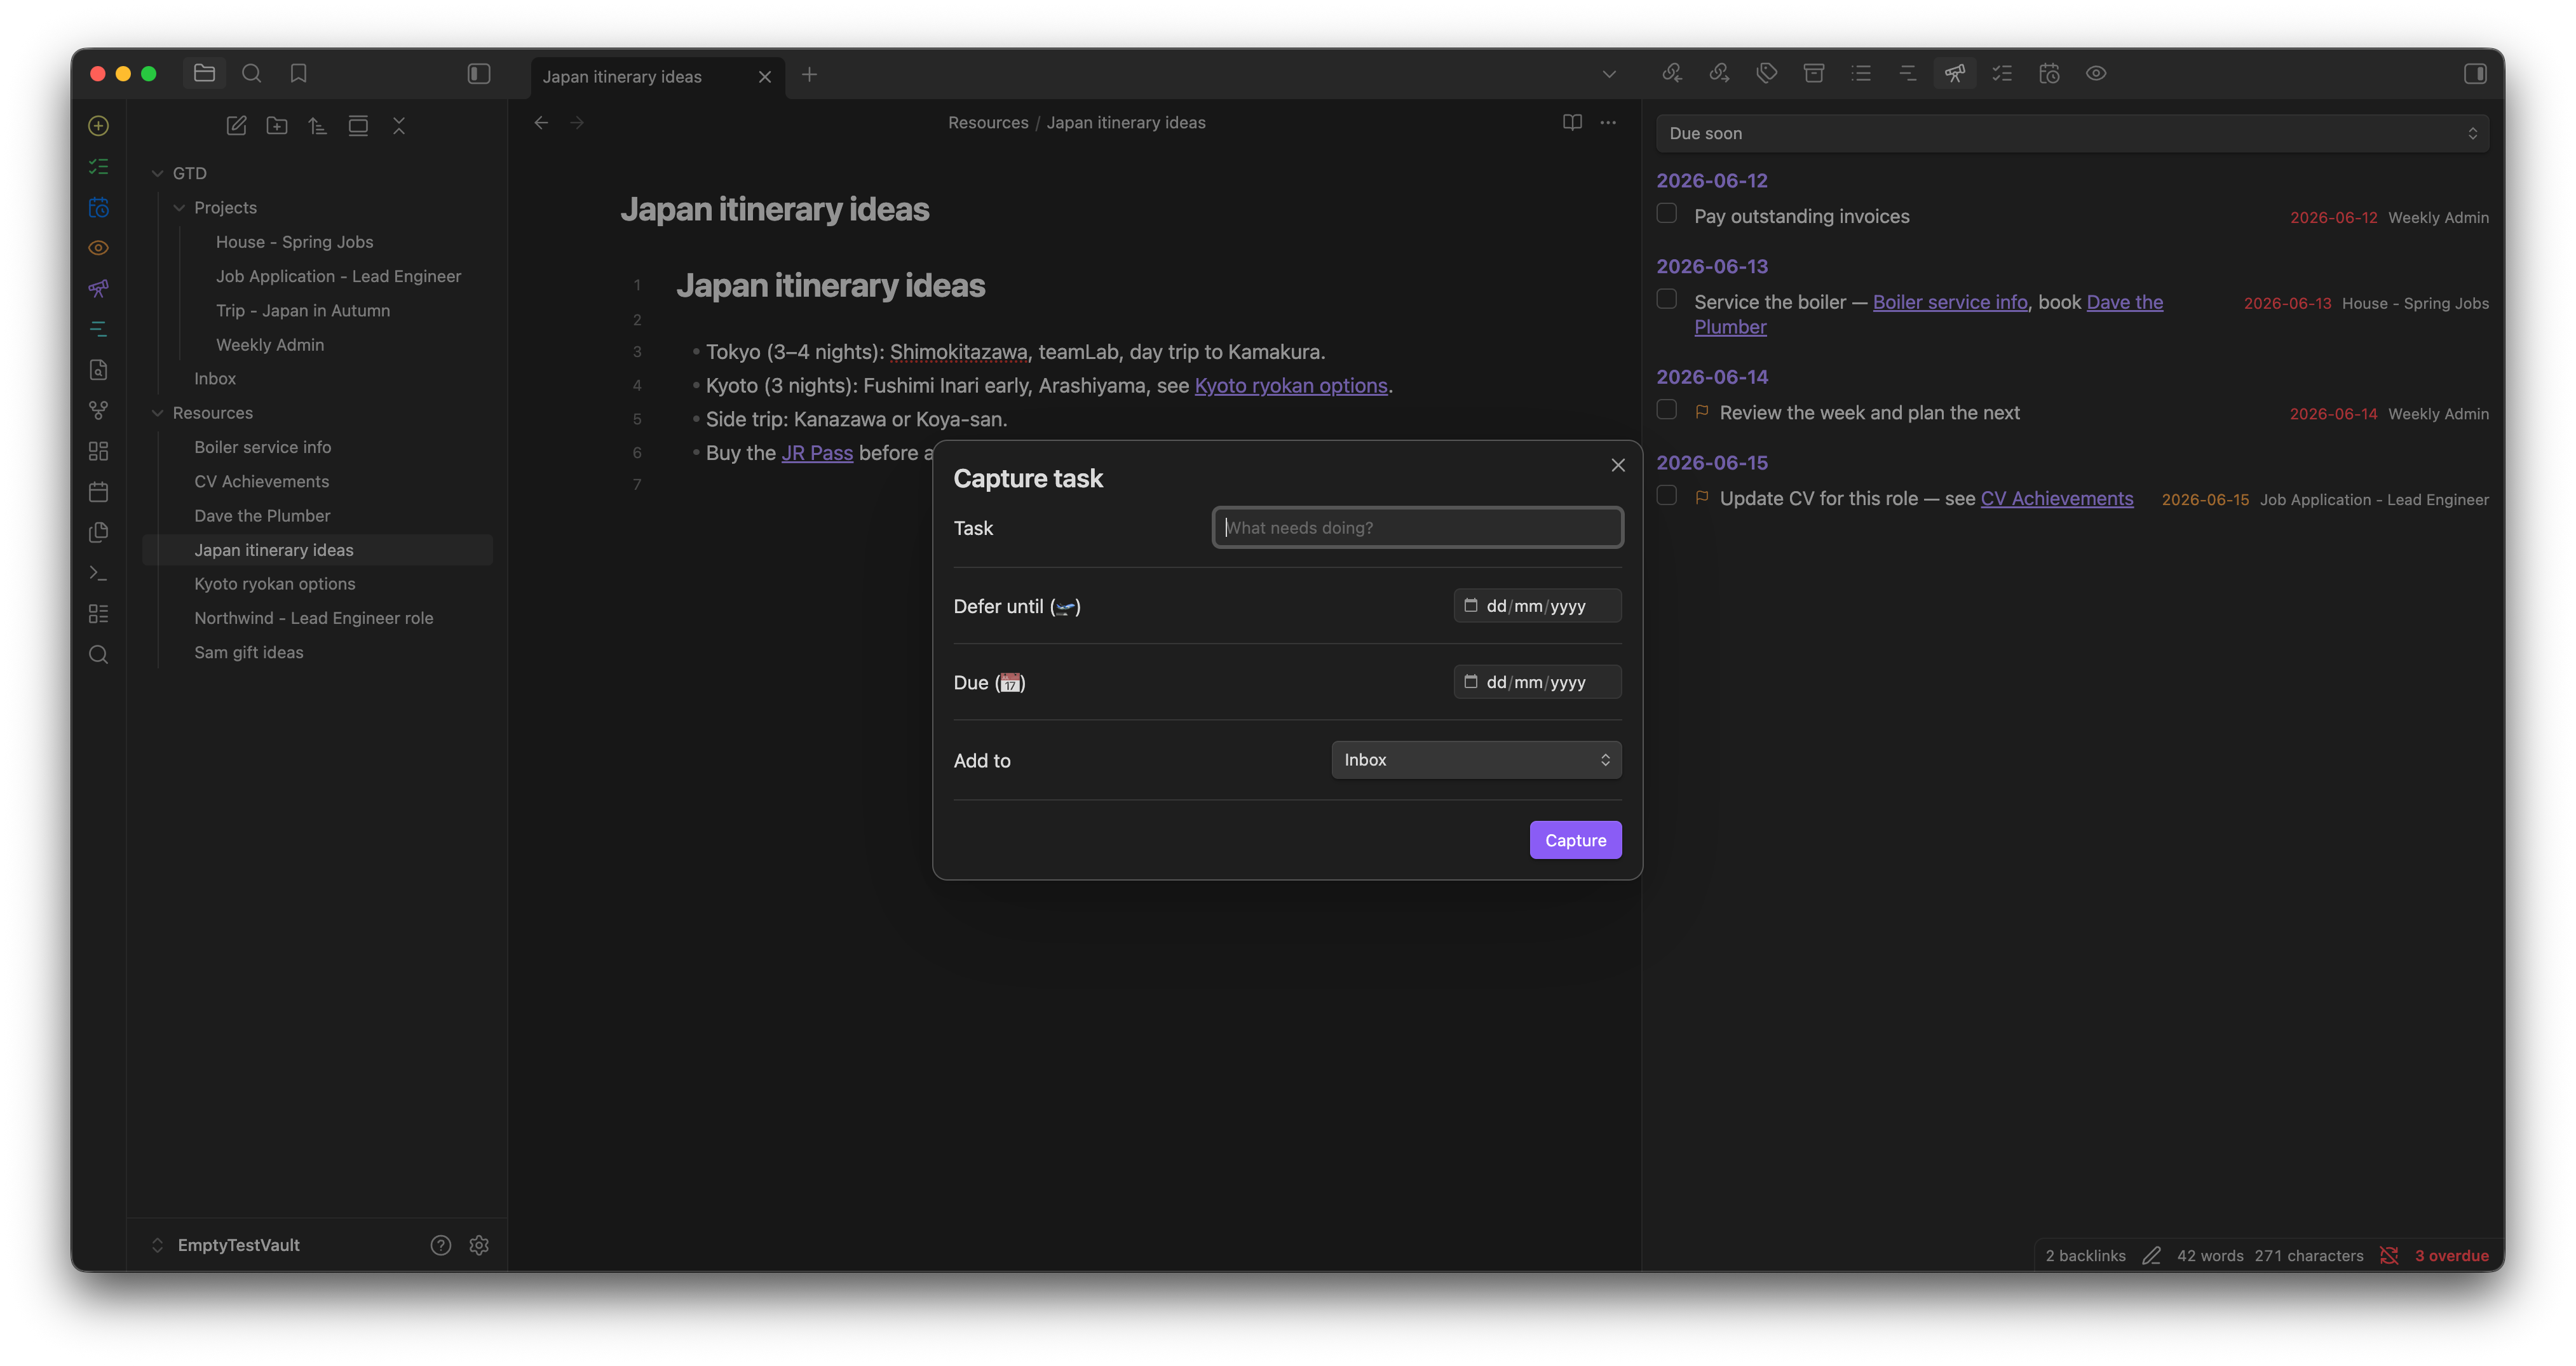2576x1366 pixels.
Task: Collapse the Resources folder
Action: click(157, 413)
